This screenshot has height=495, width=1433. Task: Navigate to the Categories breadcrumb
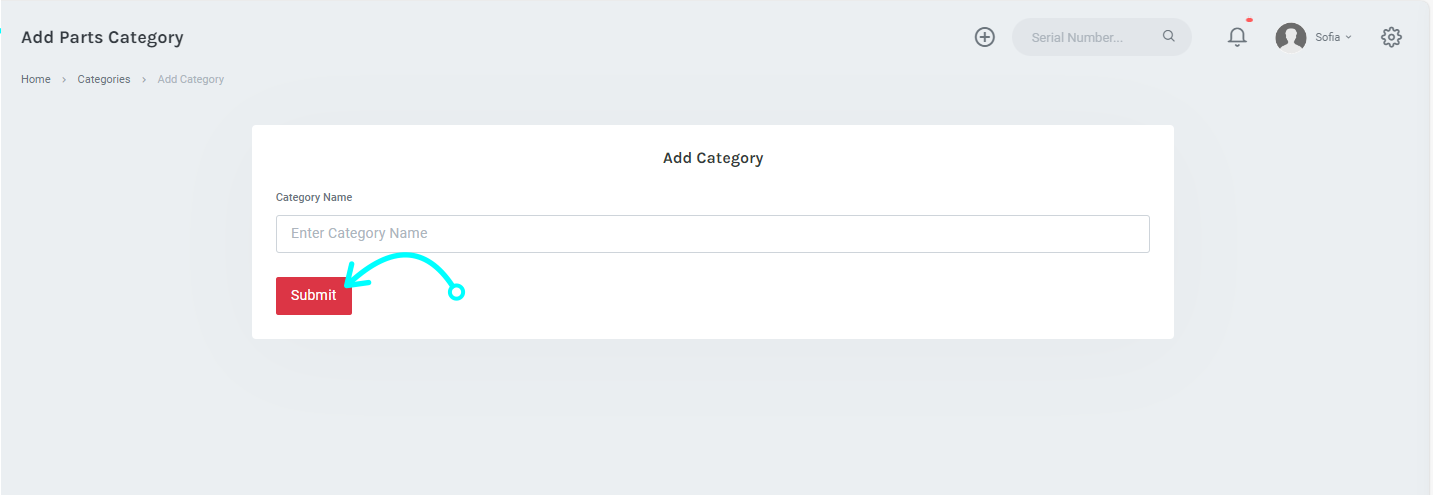[x=104, y=79]
